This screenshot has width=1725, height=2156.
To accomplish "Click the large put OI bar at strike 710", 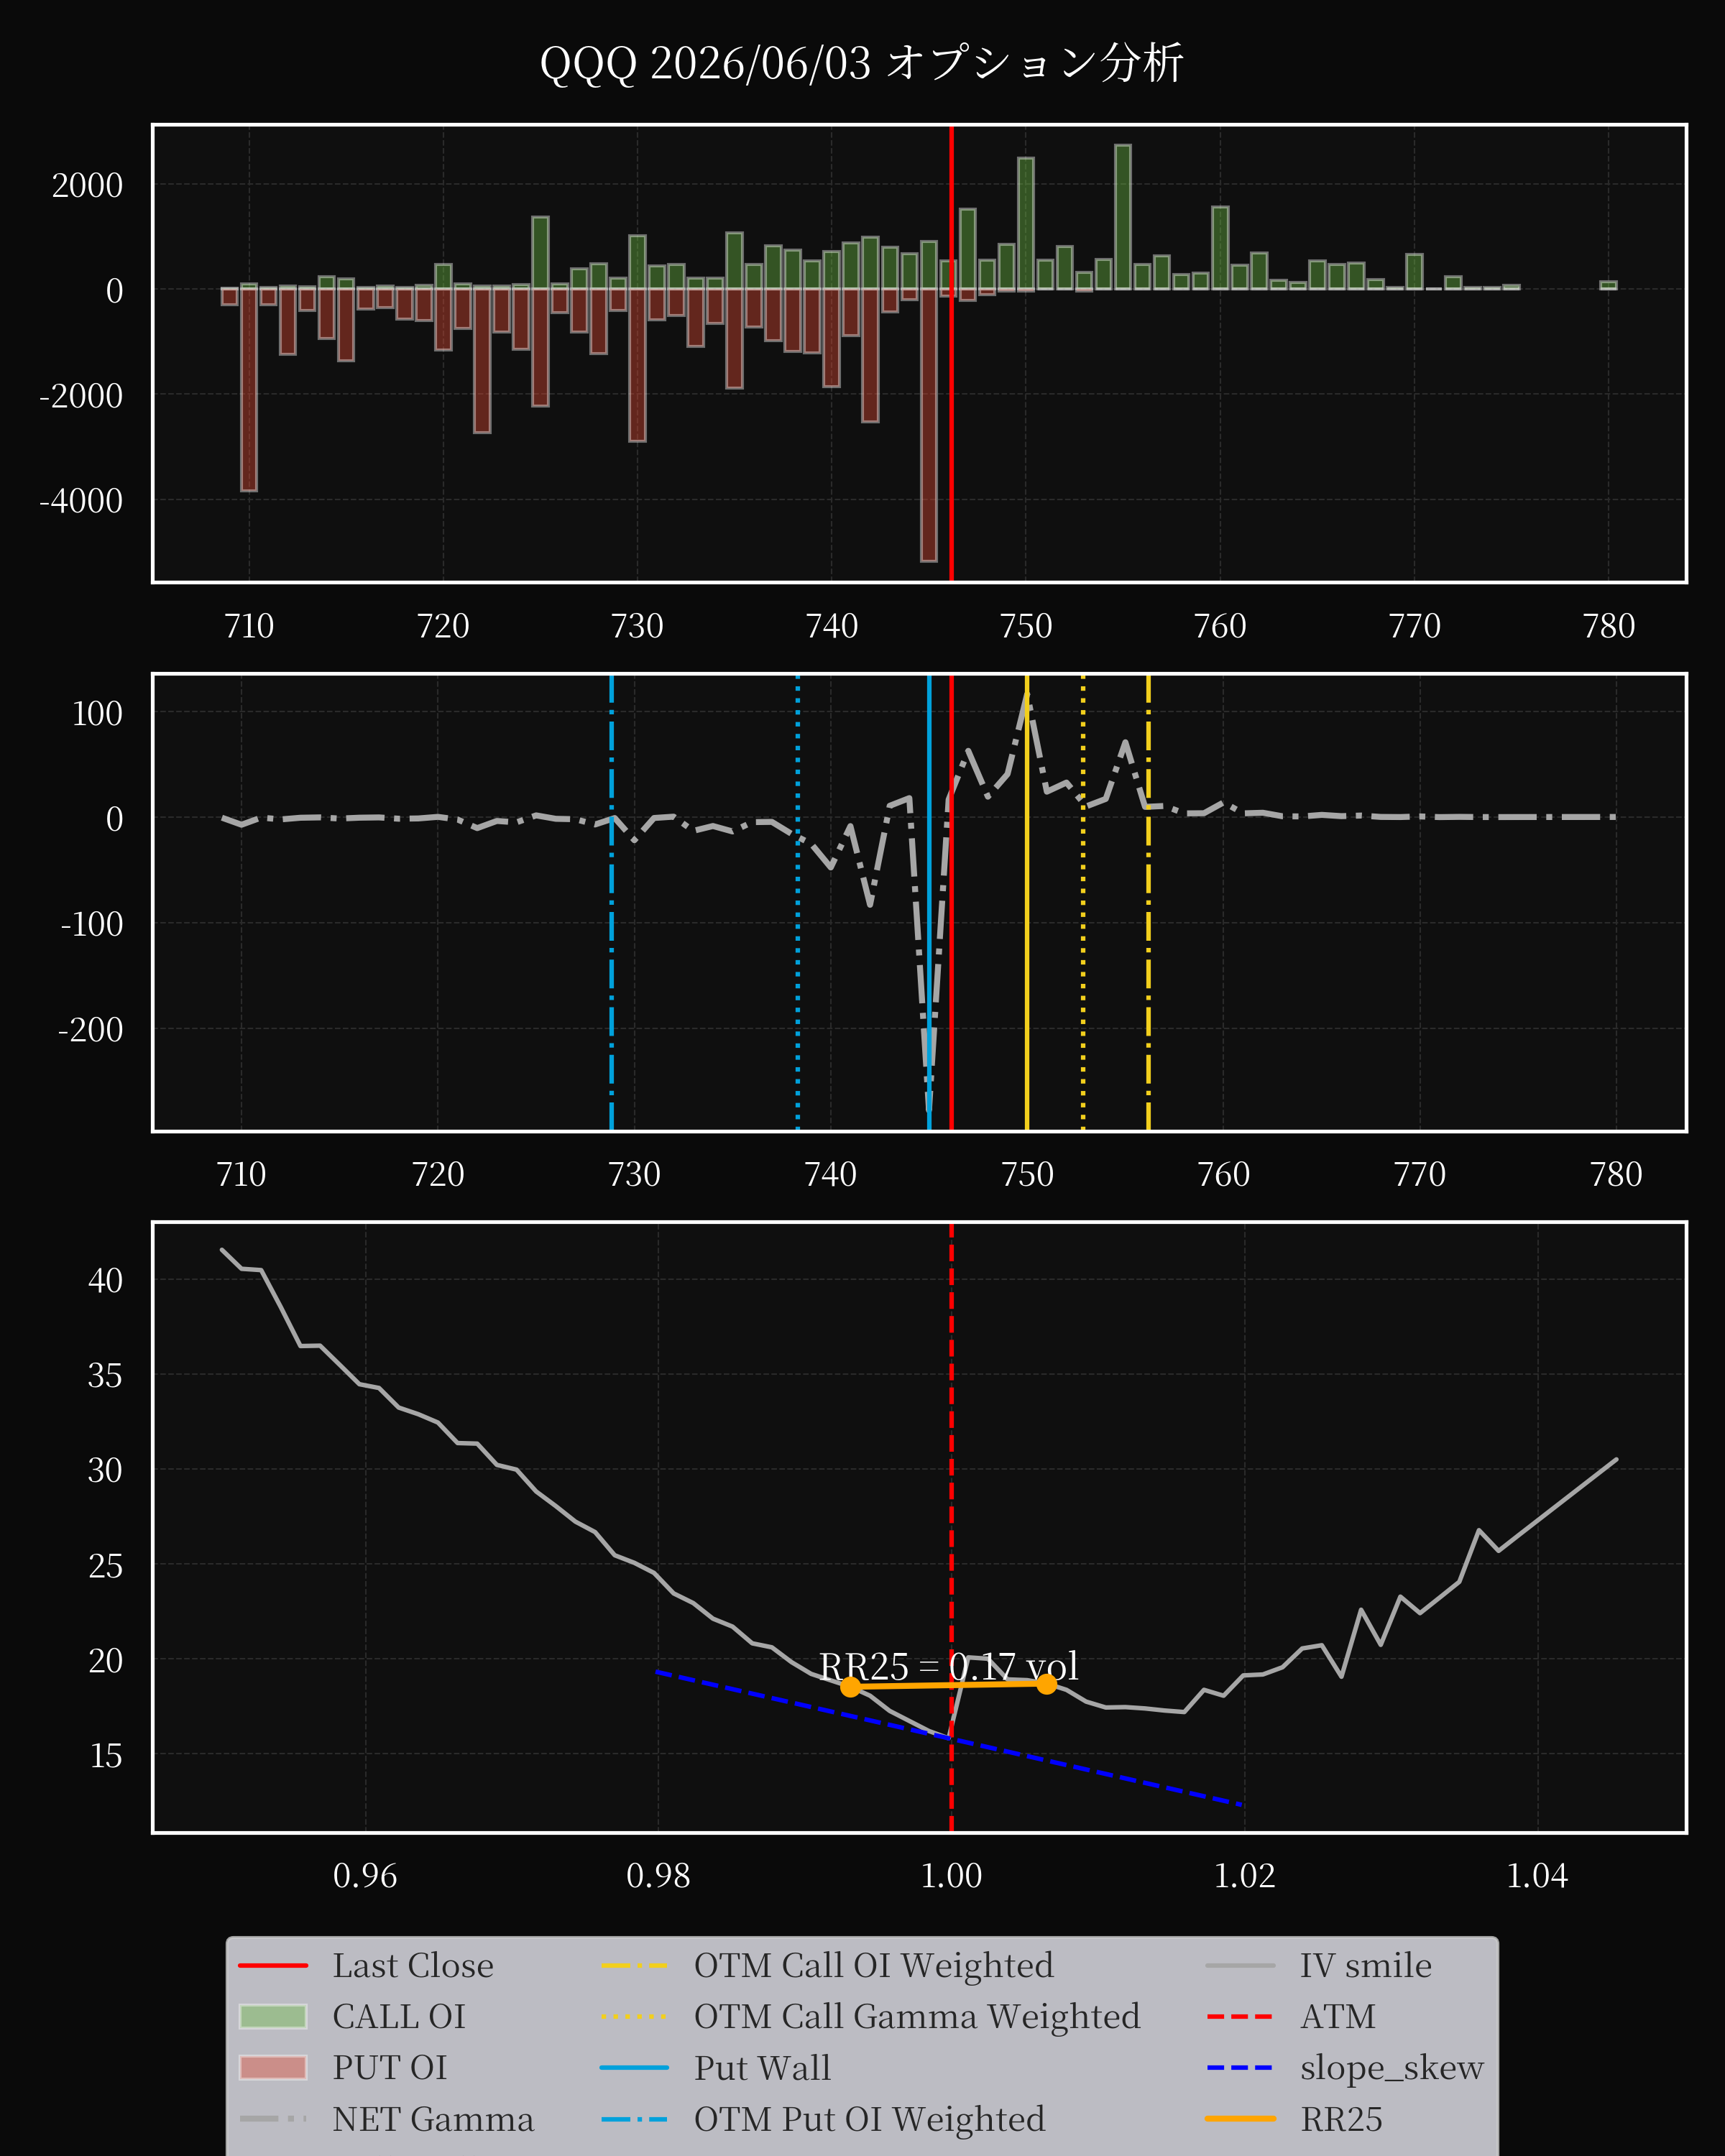I will (x=249, y=390).
